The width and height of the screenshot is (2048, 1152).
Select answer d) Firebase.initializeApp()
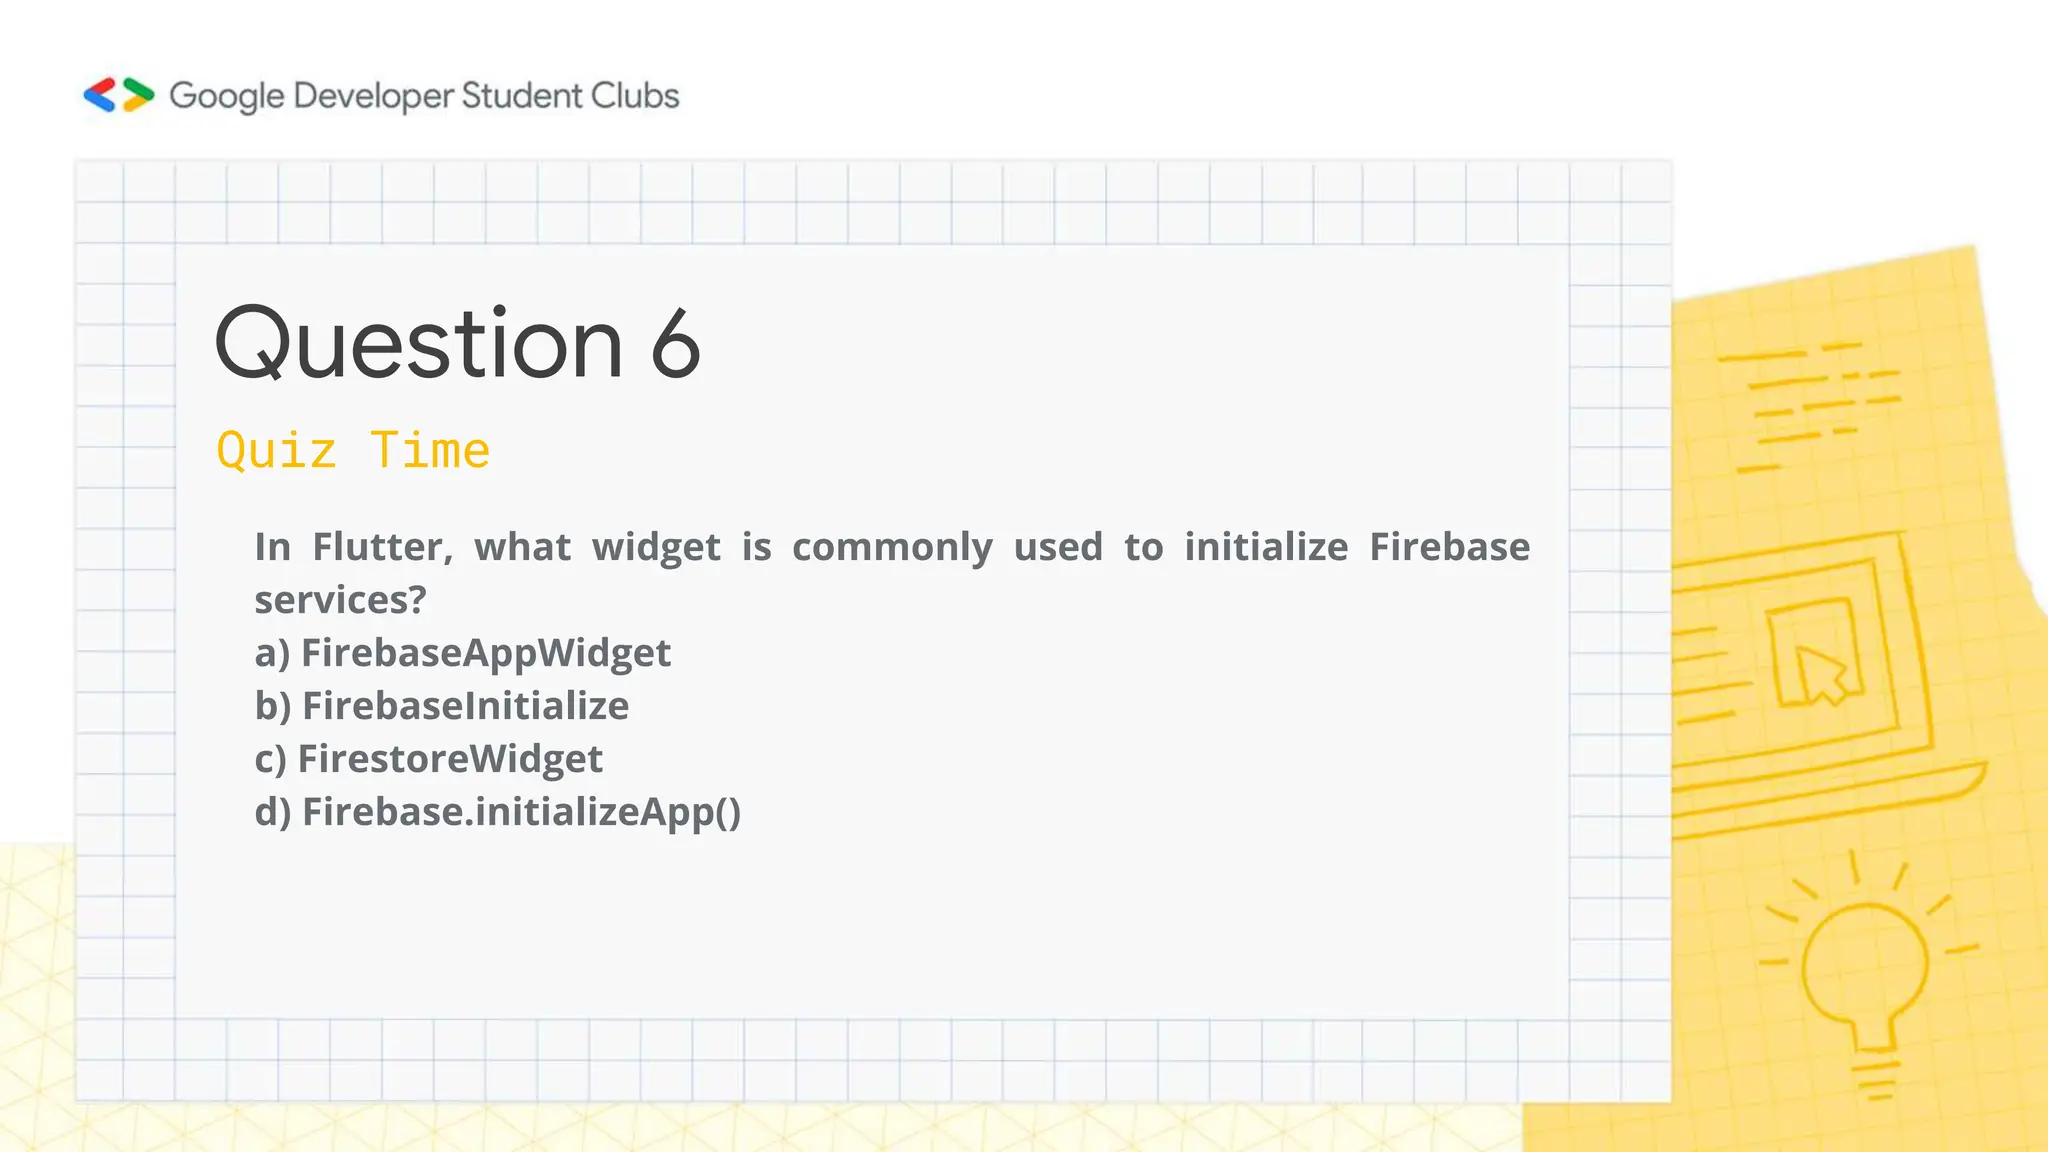tap(498, 812)
